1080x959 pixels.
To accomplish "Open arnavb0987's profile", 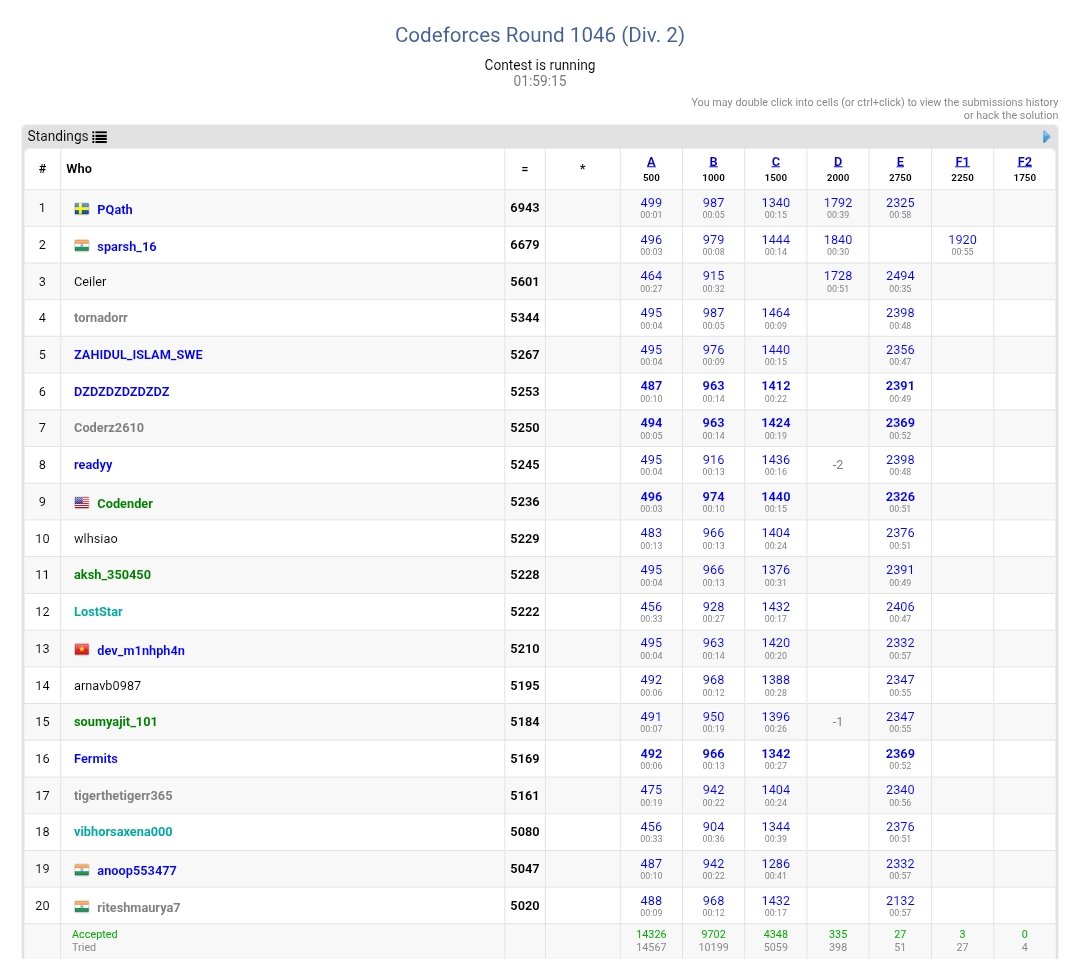I will tap(107, 686).
